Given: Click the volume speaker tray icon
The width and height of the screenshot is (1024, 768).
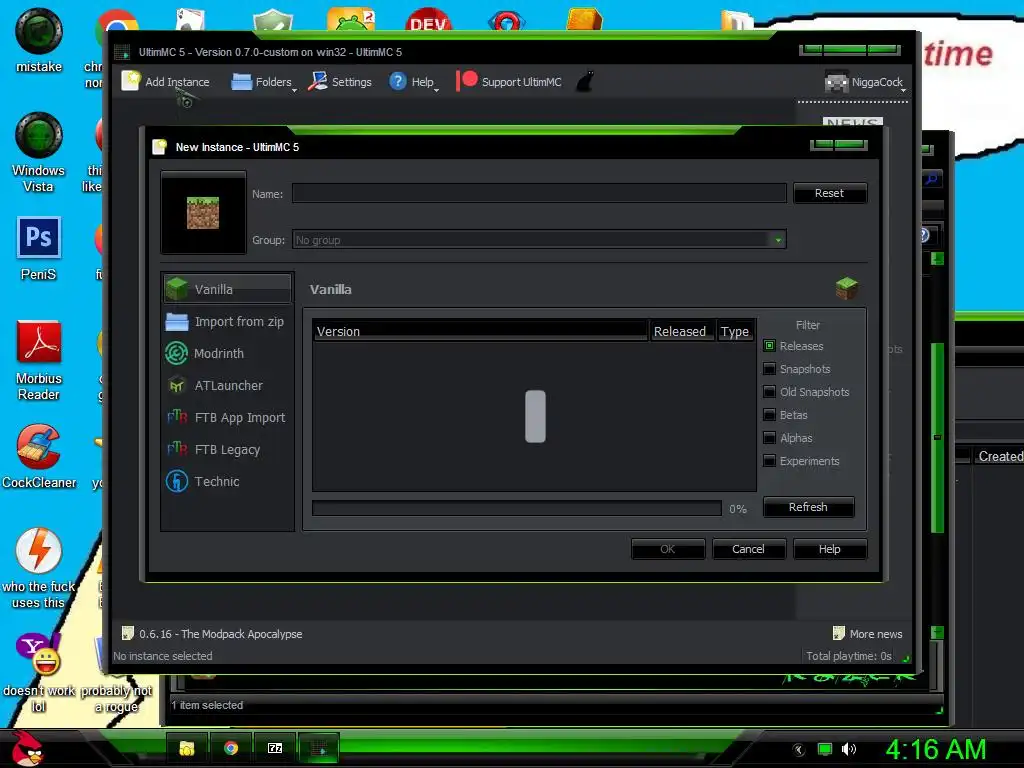Looking at the screenshot, I should (848, 749).
